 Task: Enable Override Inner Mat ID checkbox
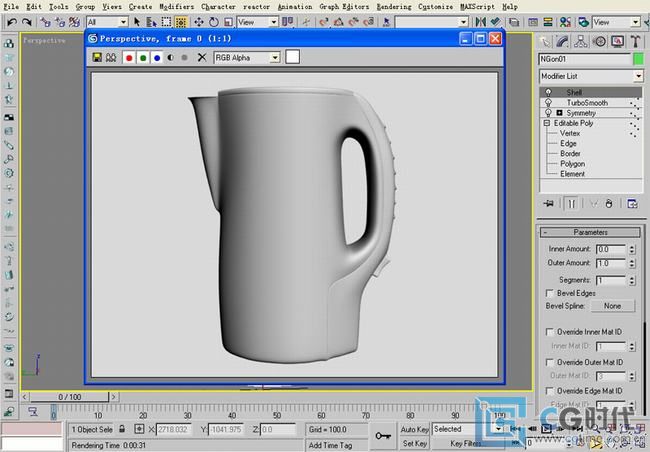[x=550, y=332]
